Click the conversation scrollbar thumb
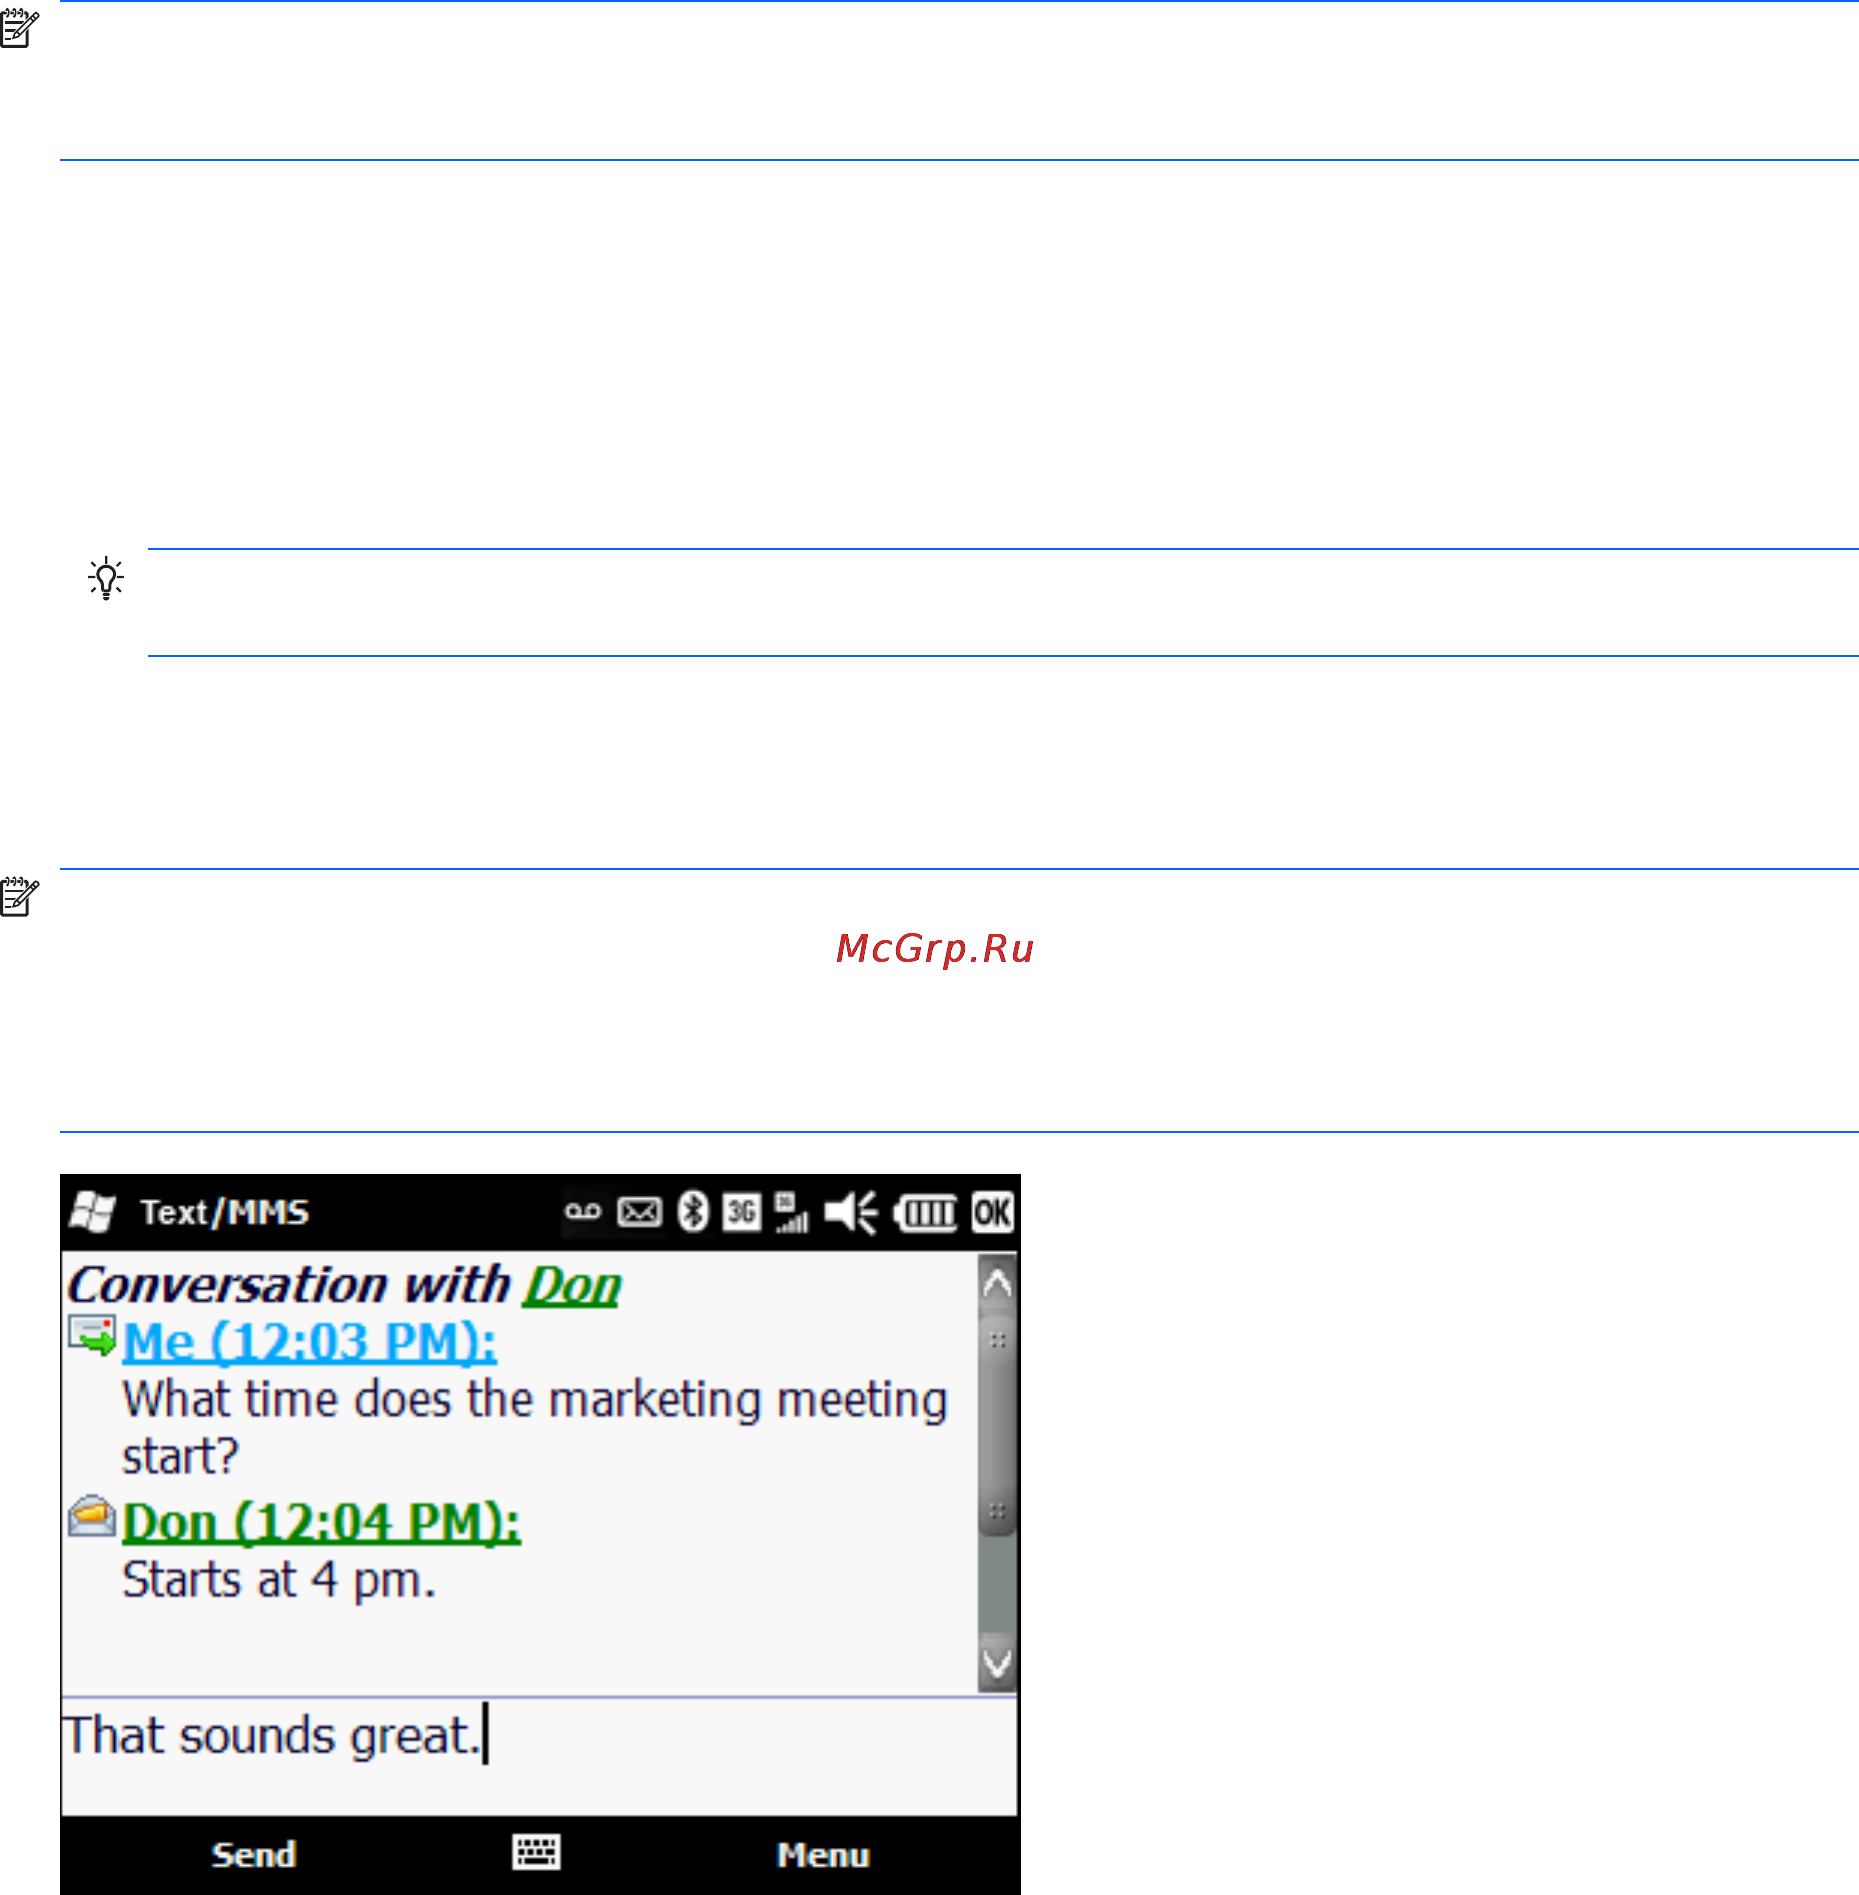This screenshot has width=1859, height=1895. (997, 1424)
